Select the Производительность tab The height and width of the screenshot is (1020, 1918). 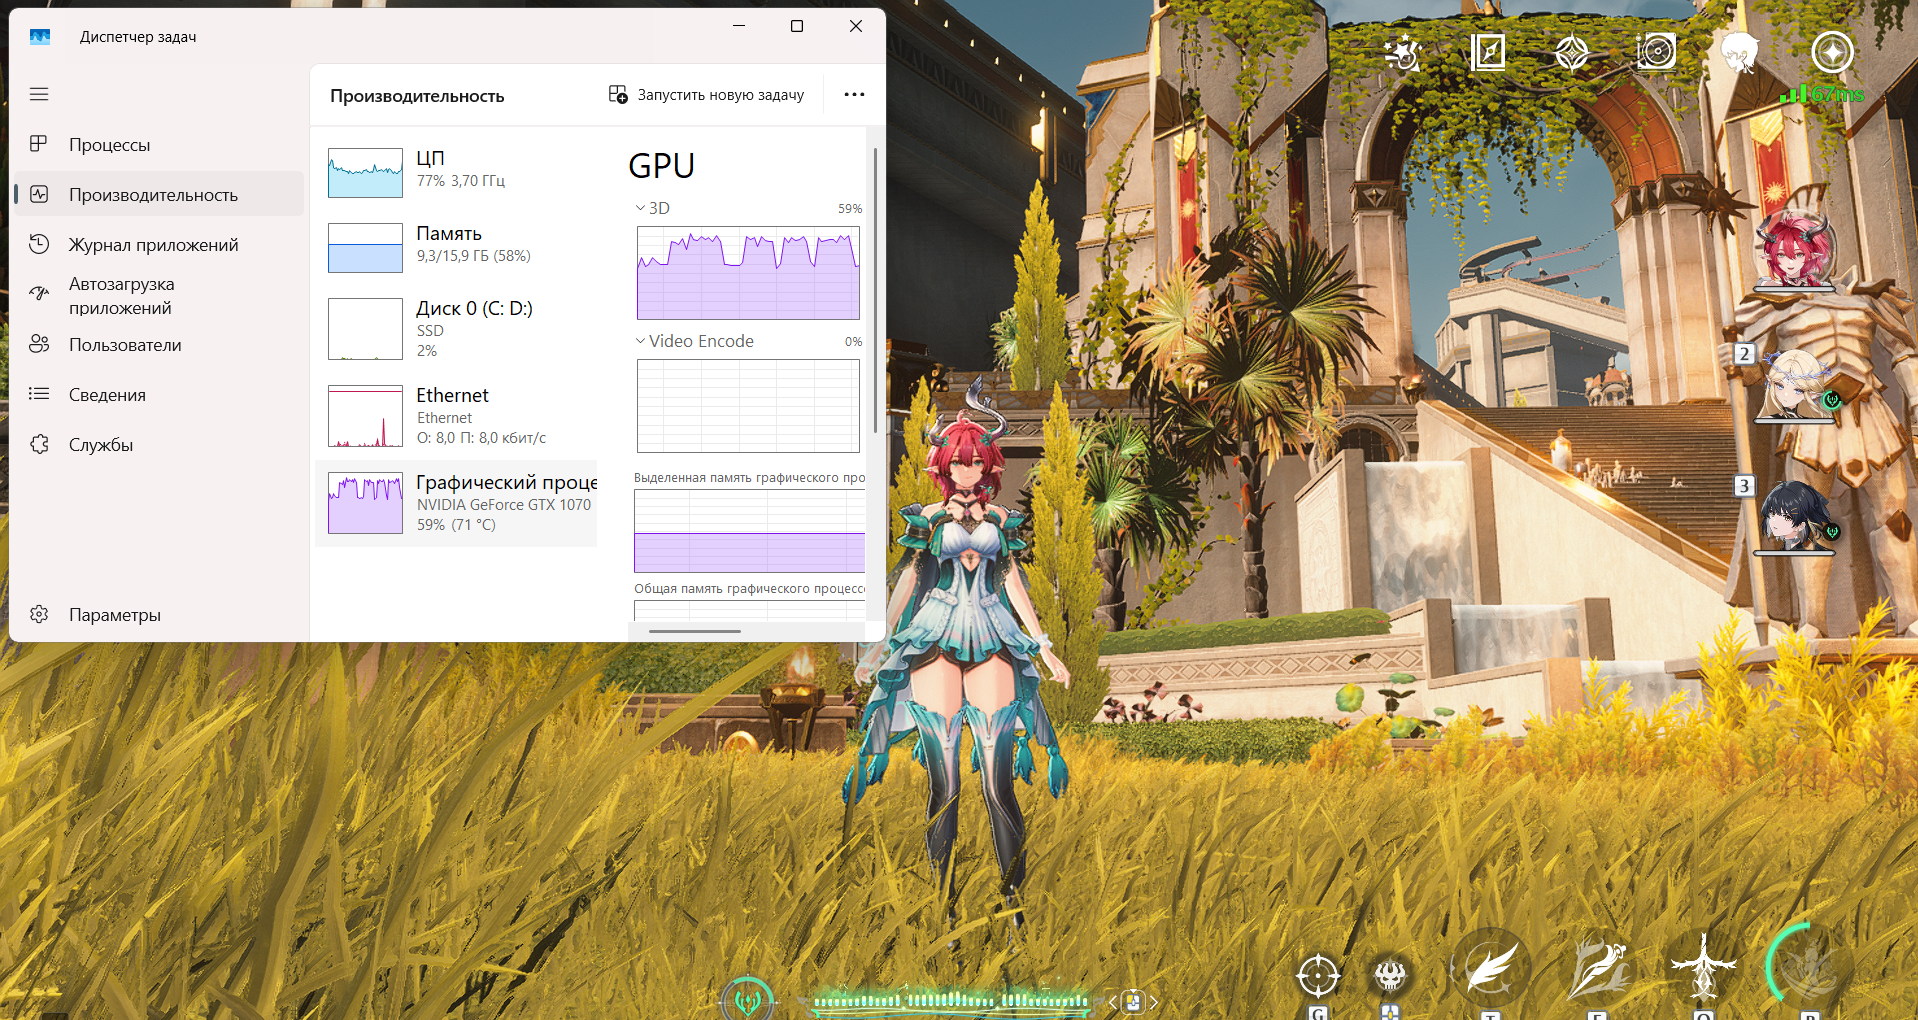(157, 195)
